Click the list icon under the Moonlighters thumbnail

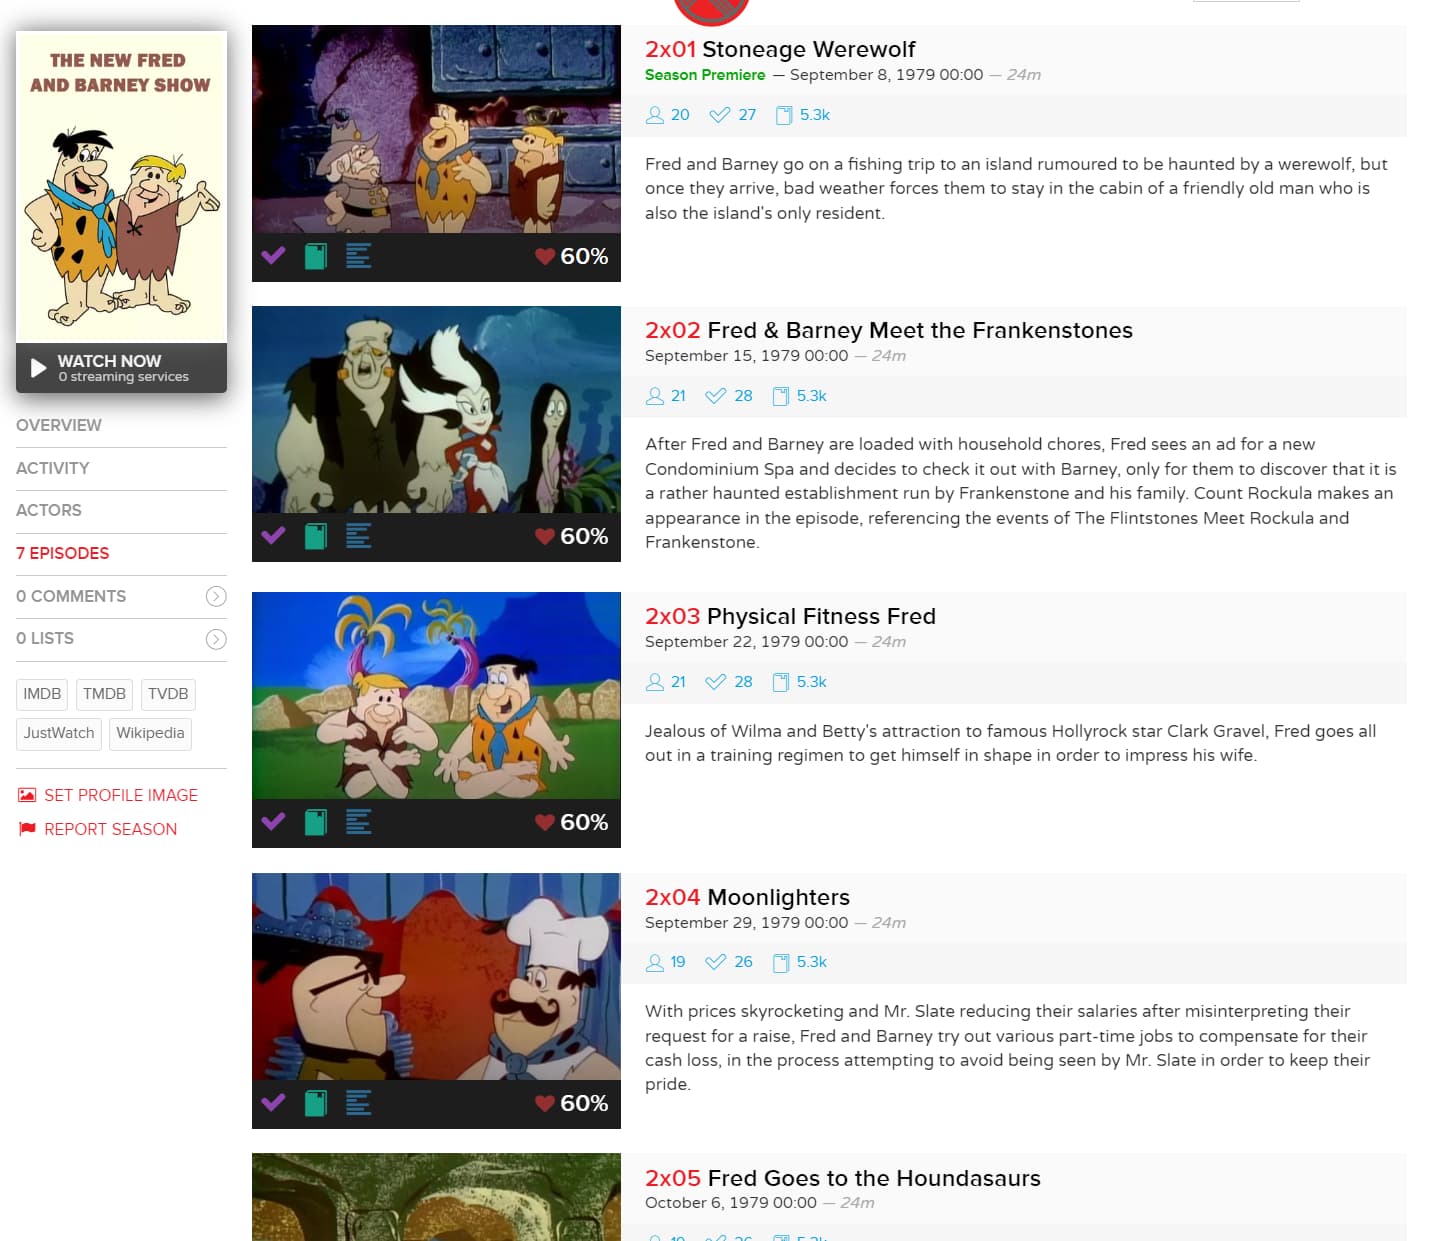pyautogui.click(x=359, y=1104)
